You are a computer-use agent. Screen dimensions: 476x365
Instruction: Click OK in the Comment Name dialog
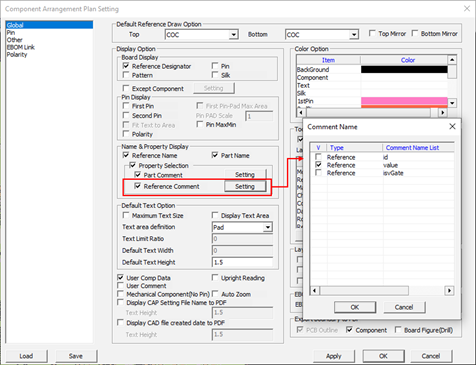point(355,307)
